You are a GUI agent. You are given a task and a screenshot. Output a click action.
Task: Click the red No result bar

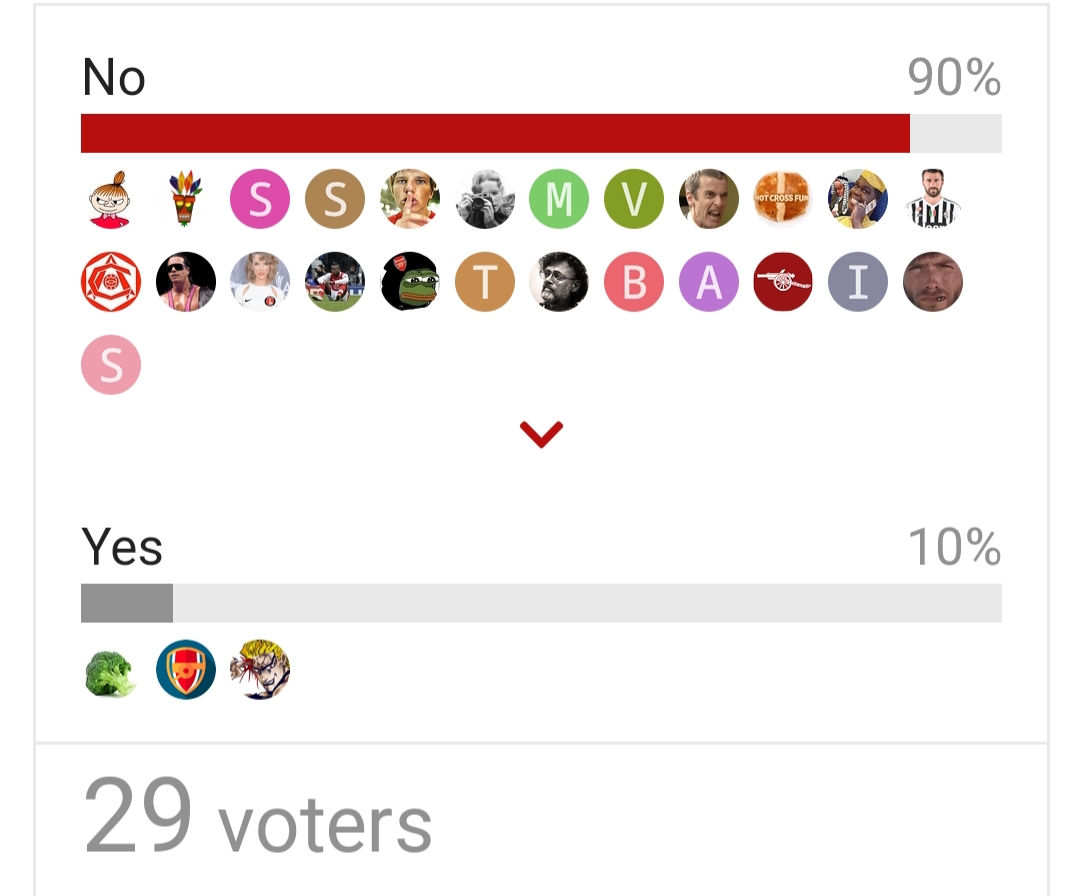pos(495,133)
